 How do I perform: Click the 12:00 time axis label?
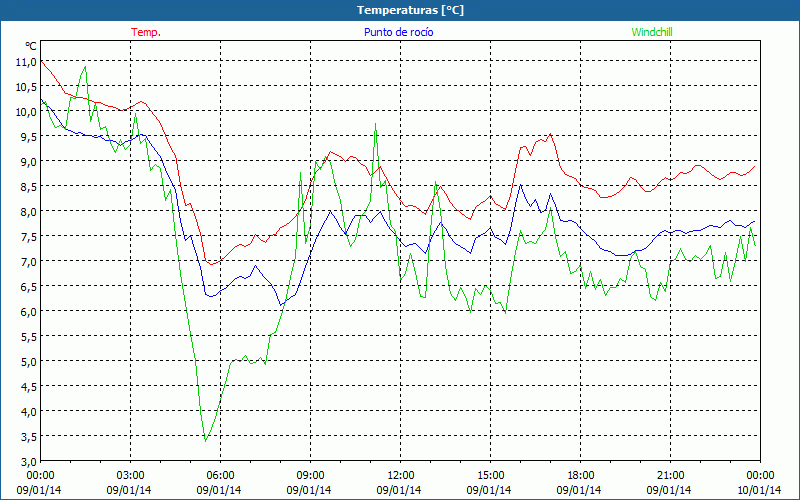(401, 476)
